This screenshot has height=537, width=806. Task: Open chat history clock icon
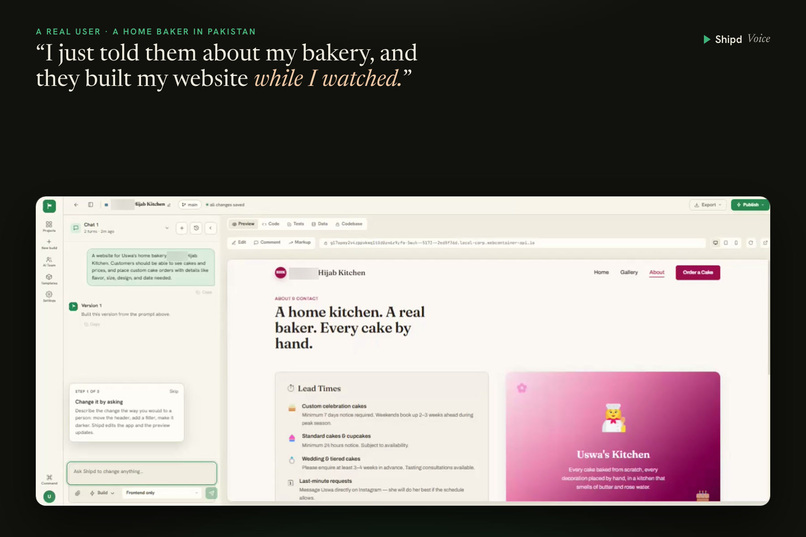tap(196, 228)
